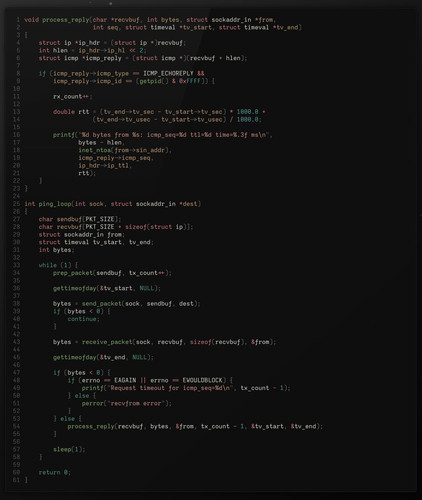Viewport: 422px width, 500px height.
Task: Click the send_packet call on line 38
Action: tap(140, 304)
